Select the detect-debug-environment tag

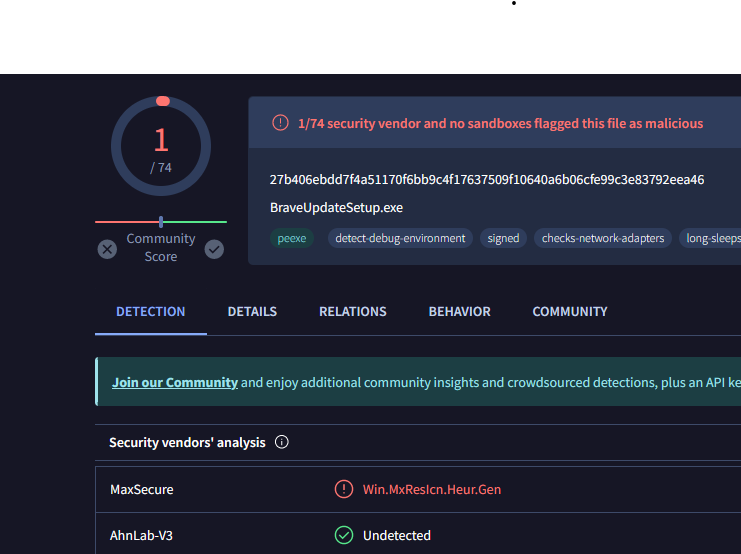[x=400, y=238]
